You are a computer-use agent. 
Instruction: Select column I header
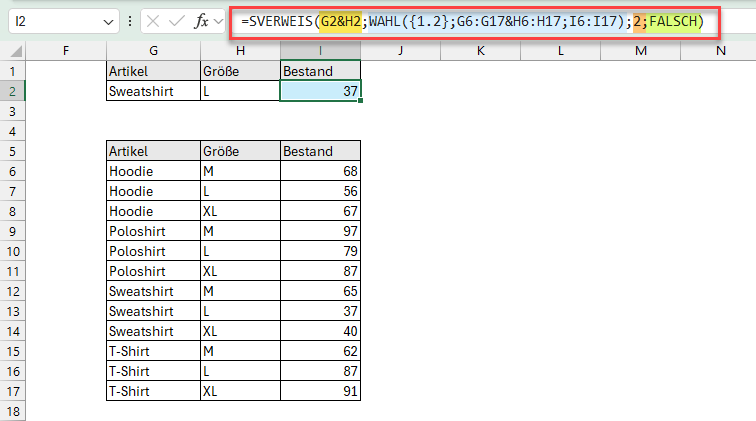click(321, 49)
